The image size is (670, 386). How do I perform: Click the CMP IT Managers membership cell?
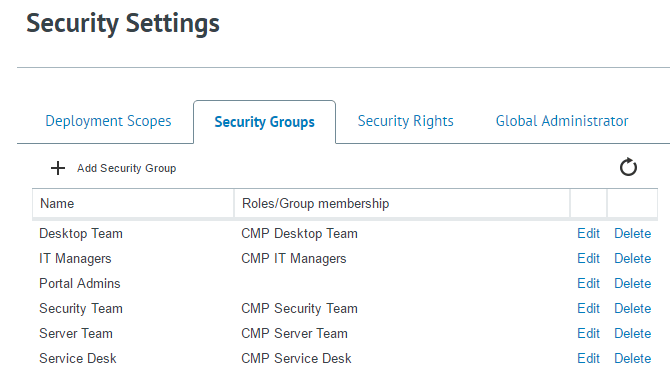pos(294,259)
